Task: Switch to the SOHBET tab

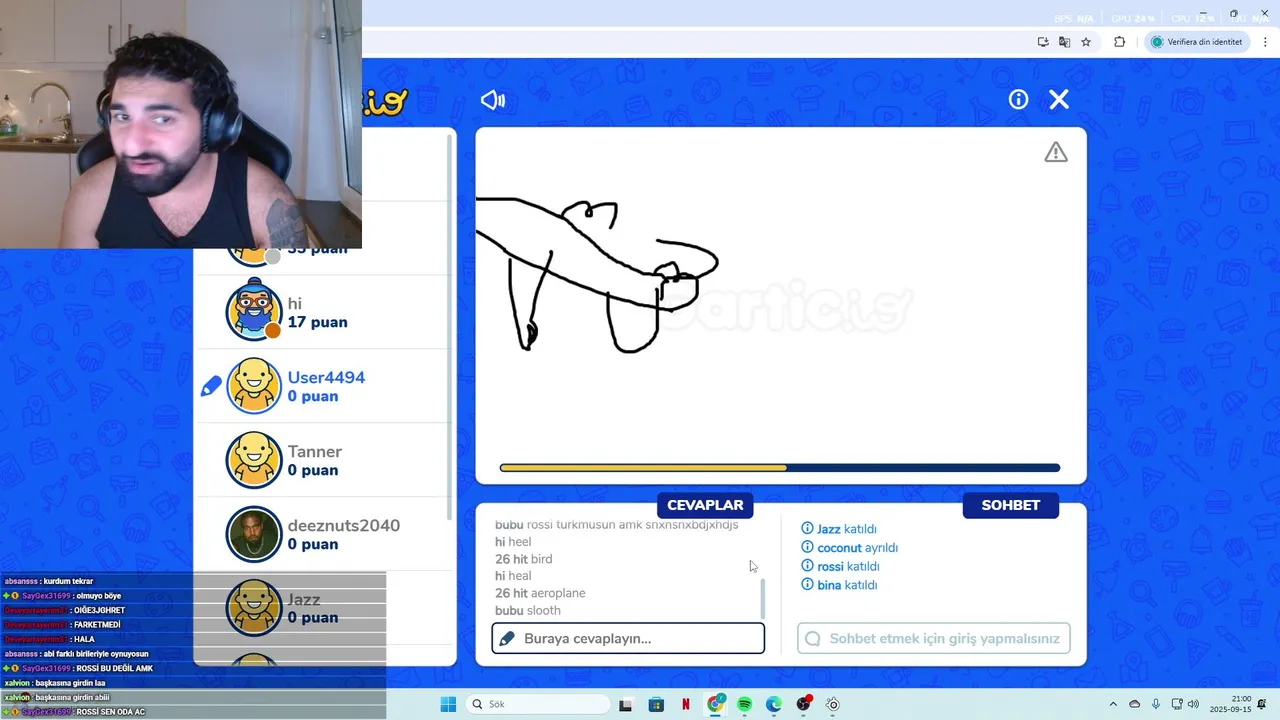Action: pos(1010,505)
